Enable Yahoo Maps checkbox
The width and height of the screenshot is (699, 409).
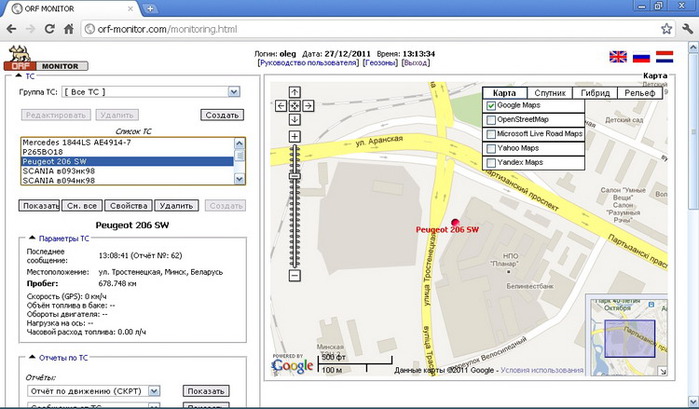click(x=491, y=149)
